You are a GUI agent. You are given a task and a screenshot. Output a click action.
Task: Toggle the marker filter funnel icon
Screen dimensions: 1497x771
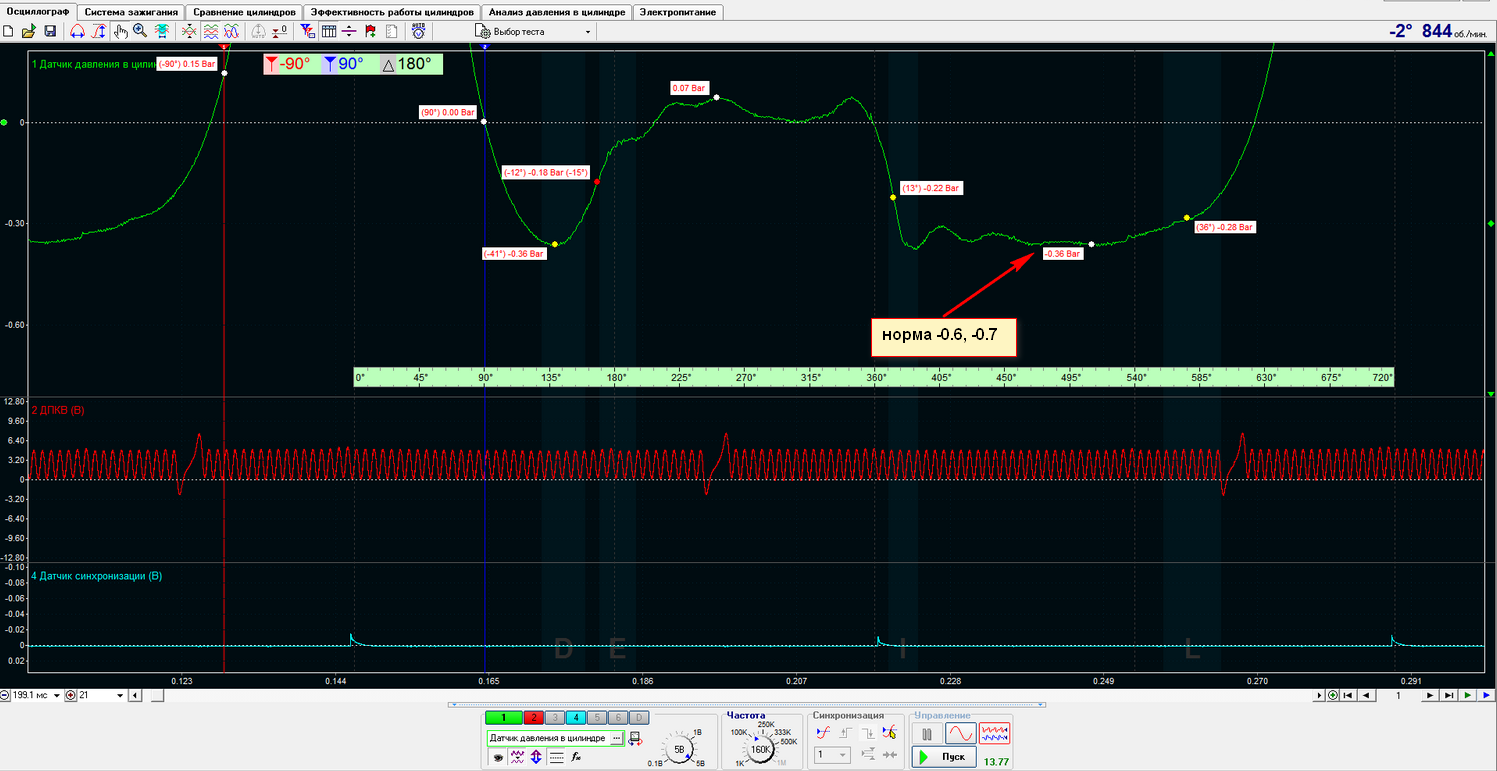click(307, 31)
